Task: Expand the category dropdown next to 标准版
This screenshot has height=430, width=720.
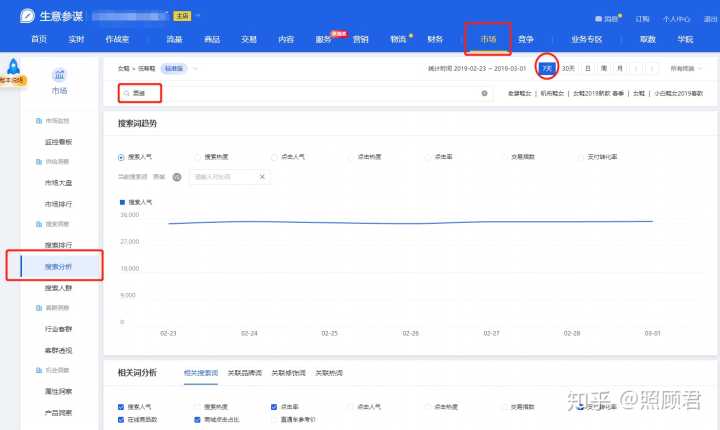Action: click(x=195, y=68)
